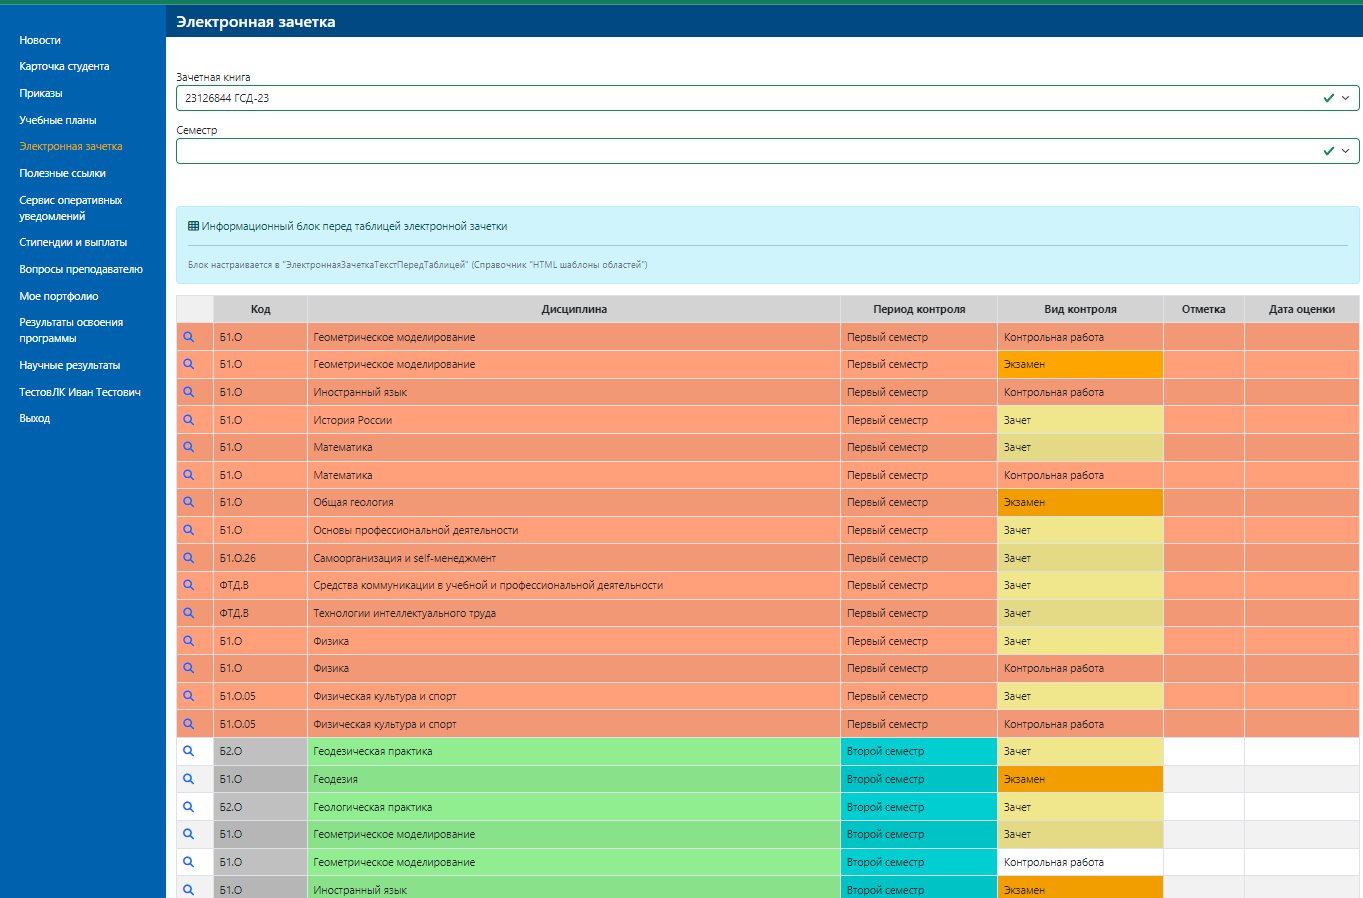
Task: Open Мое портфолио page
Action: click(59, 296)
